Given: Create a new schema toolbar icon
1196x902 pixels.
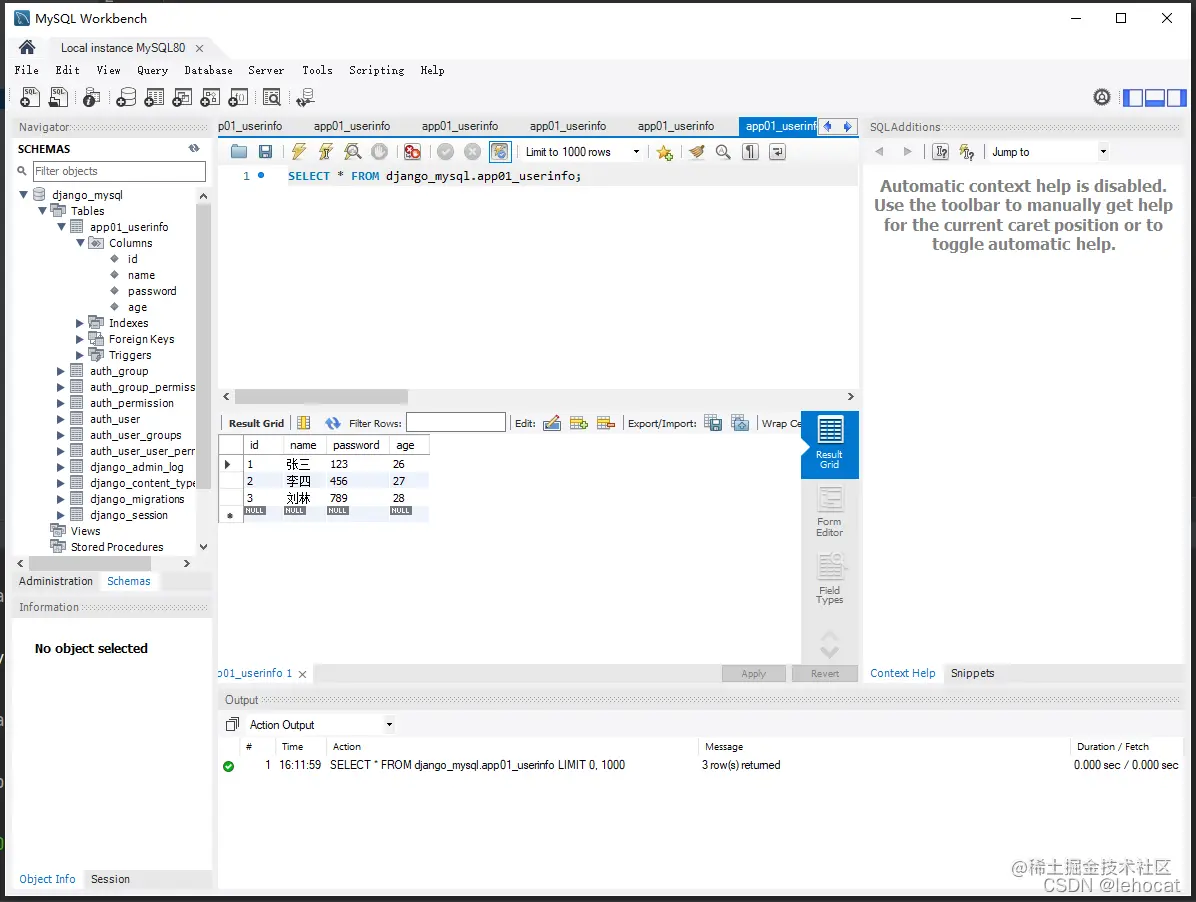Looking at the screenshot, I should coord(127,97).
